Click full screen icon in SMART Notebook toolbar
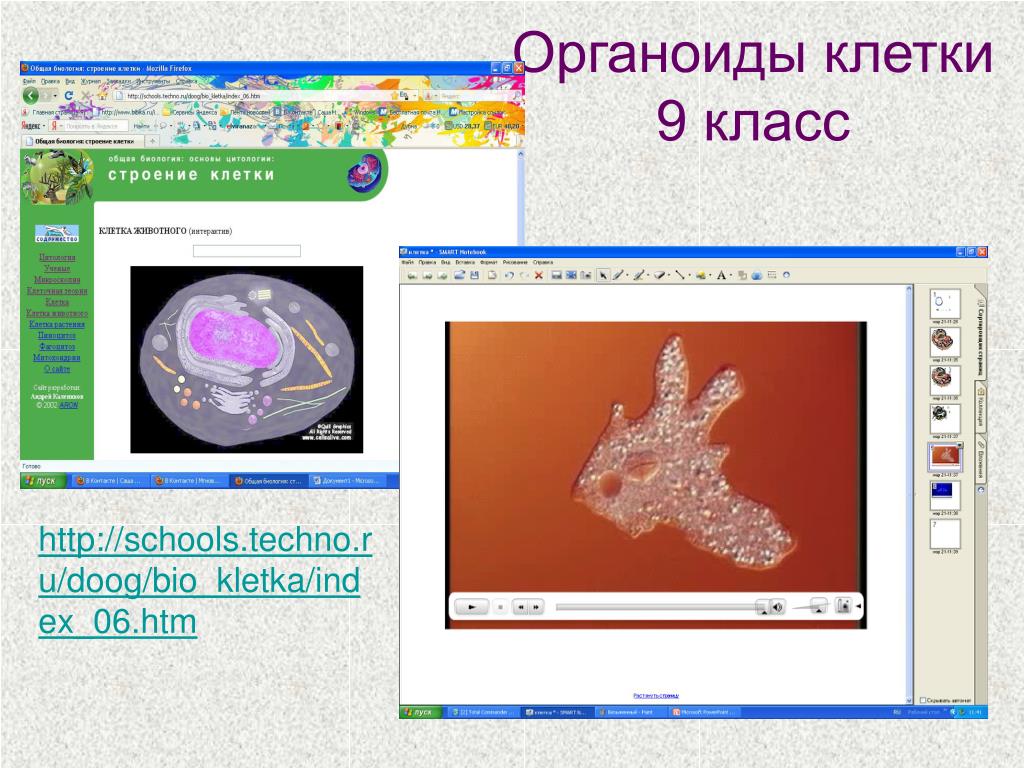This screenshot has height=768, width=1024. 571,275
